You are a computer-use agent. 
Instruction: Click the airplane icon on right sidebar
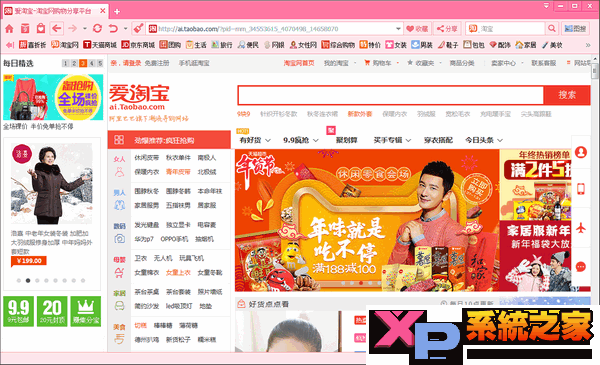(581, 228)
